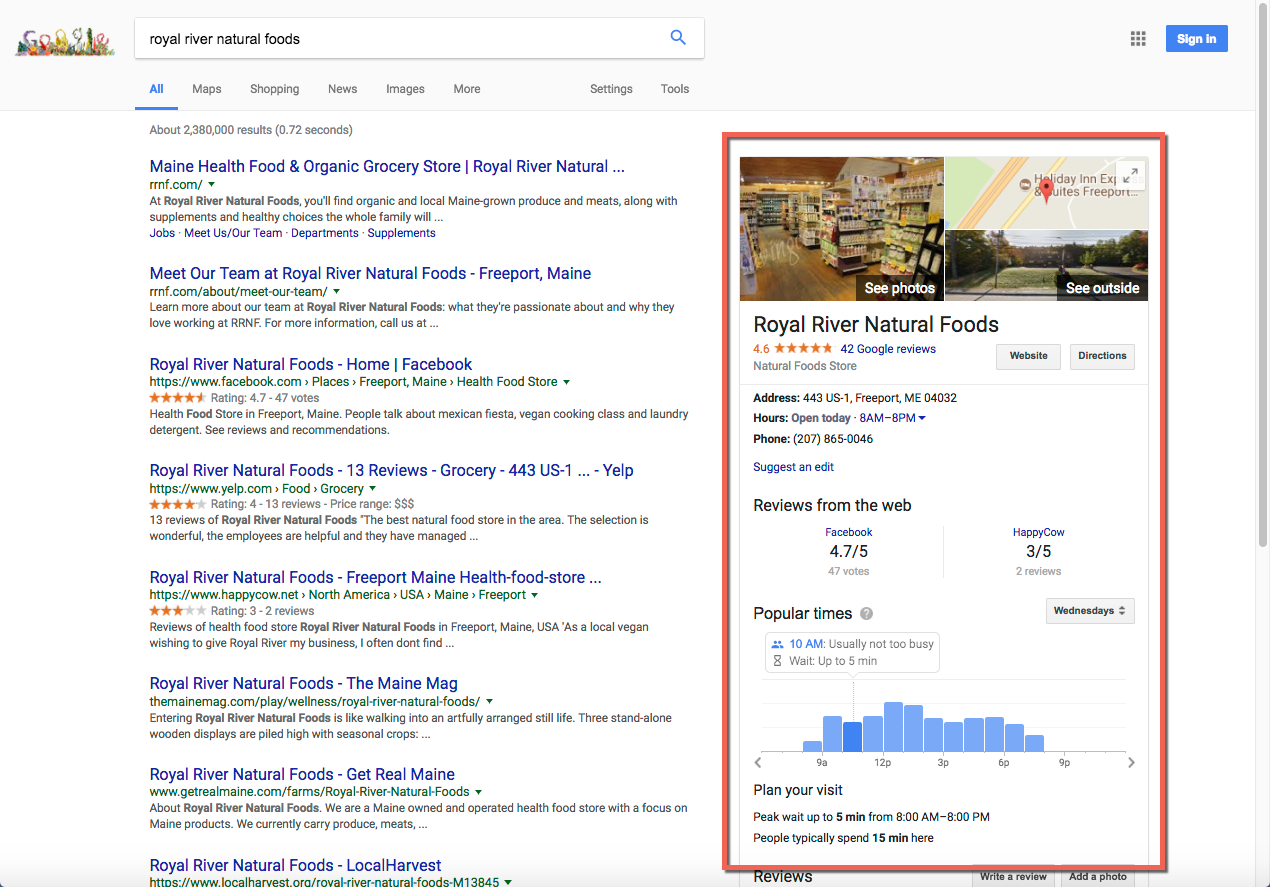Open the HappyCow reviews from the web link
The height and width of the screenshot is (887, 1270).
(1038, 532)
